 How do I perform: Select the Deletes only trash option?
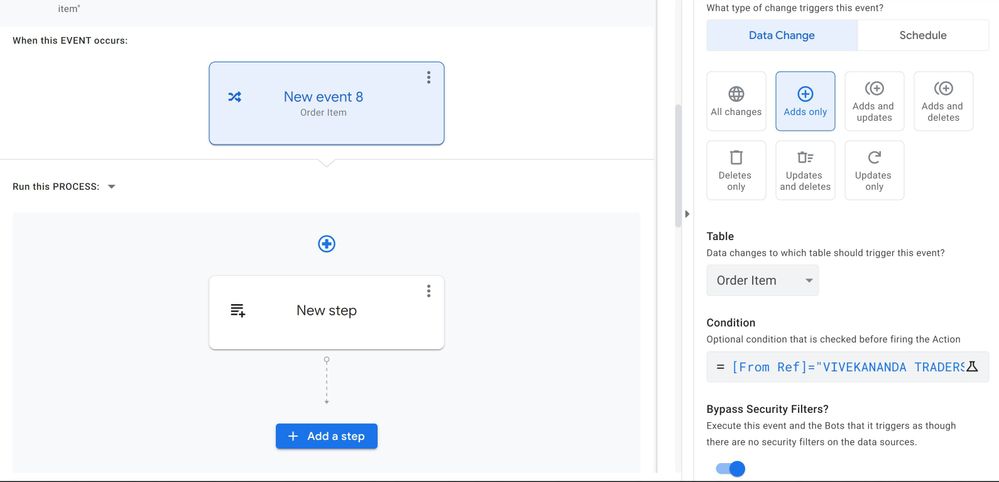736,170
